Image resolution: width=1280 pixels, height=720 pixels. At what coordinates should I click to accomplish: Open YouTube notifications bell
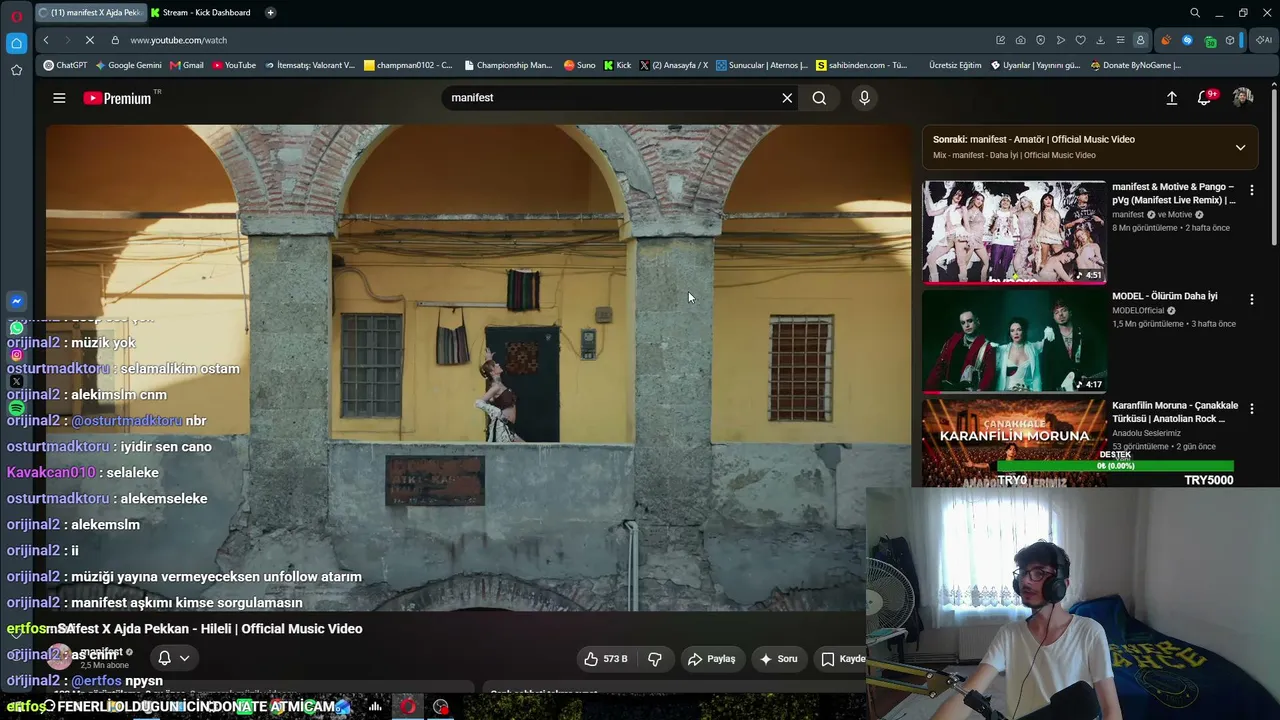click(x=1205, y=98)
